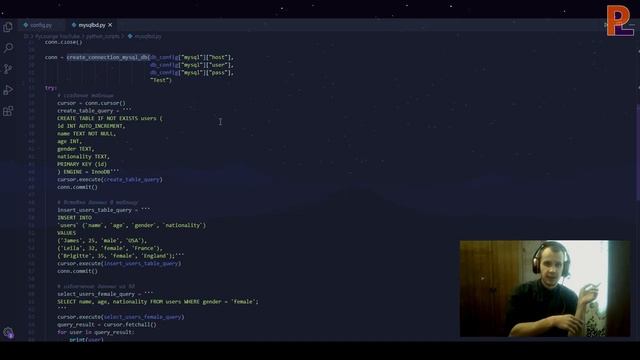Click the cursor.execute(create_table_query) line
The width and height of the screenshot is (640, 360).
click(110, 179)
